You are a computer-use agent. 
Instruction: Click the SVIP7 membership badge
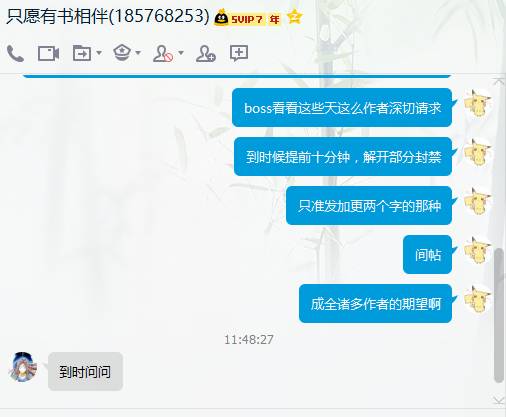coord(239,18)
